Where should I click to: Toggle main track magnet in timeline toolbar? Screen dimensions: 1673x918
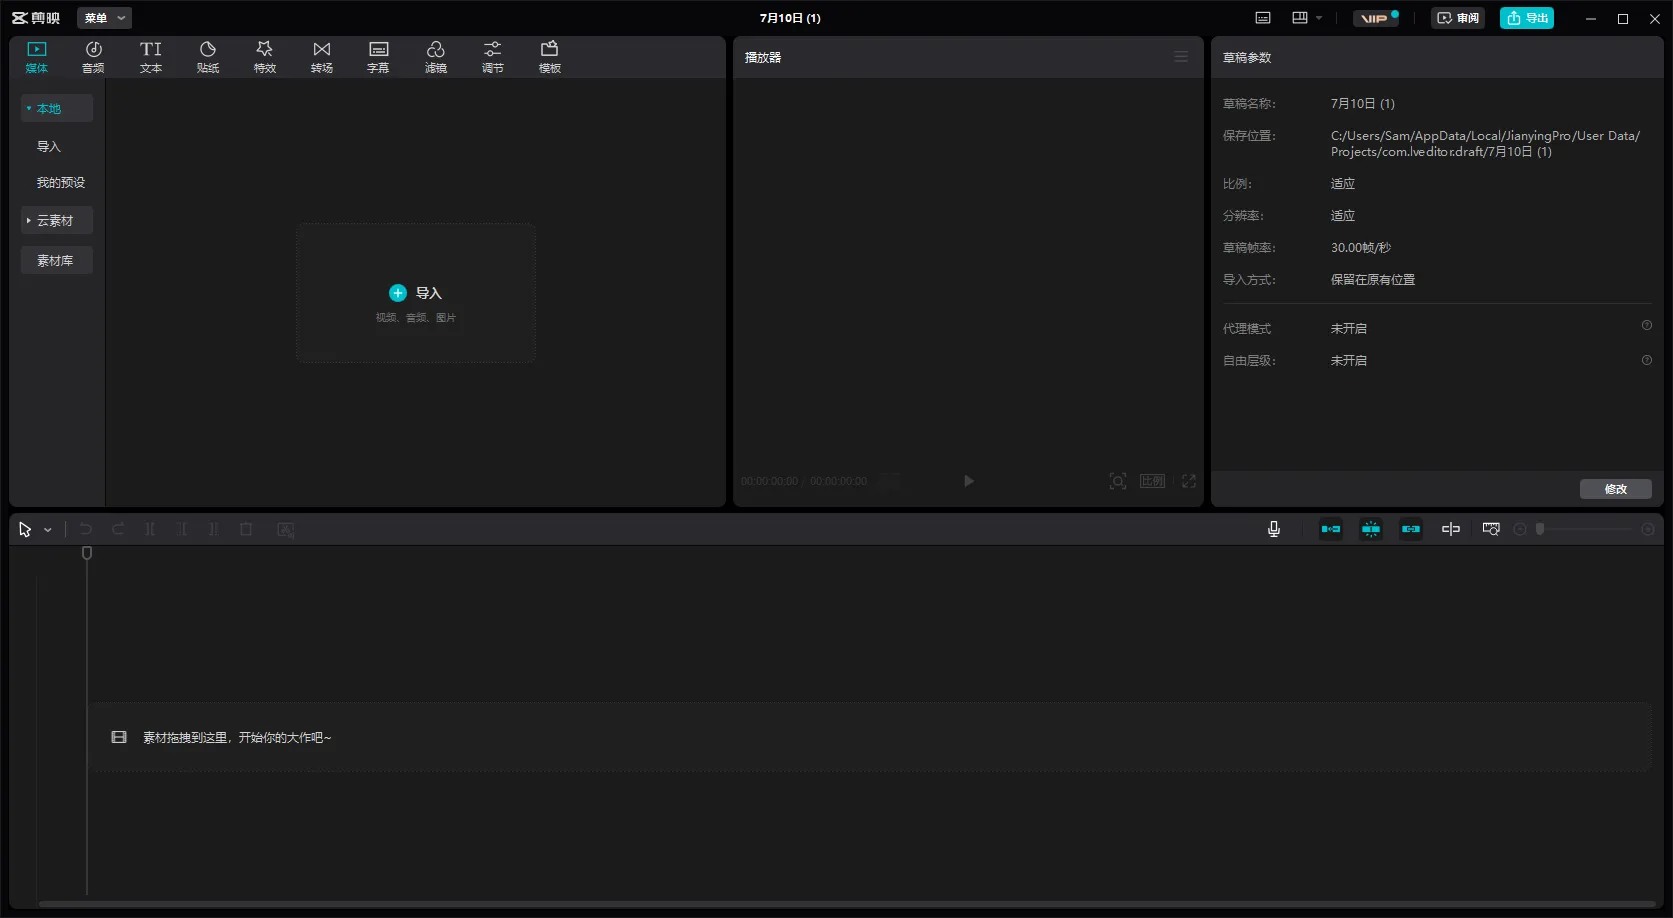click(x=1330, y=529)
